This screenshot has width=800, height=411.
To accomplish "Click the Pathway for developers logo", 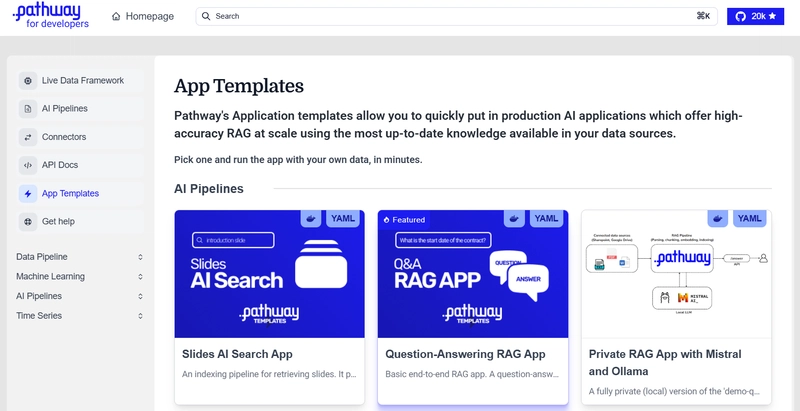I will pos(51,16).
